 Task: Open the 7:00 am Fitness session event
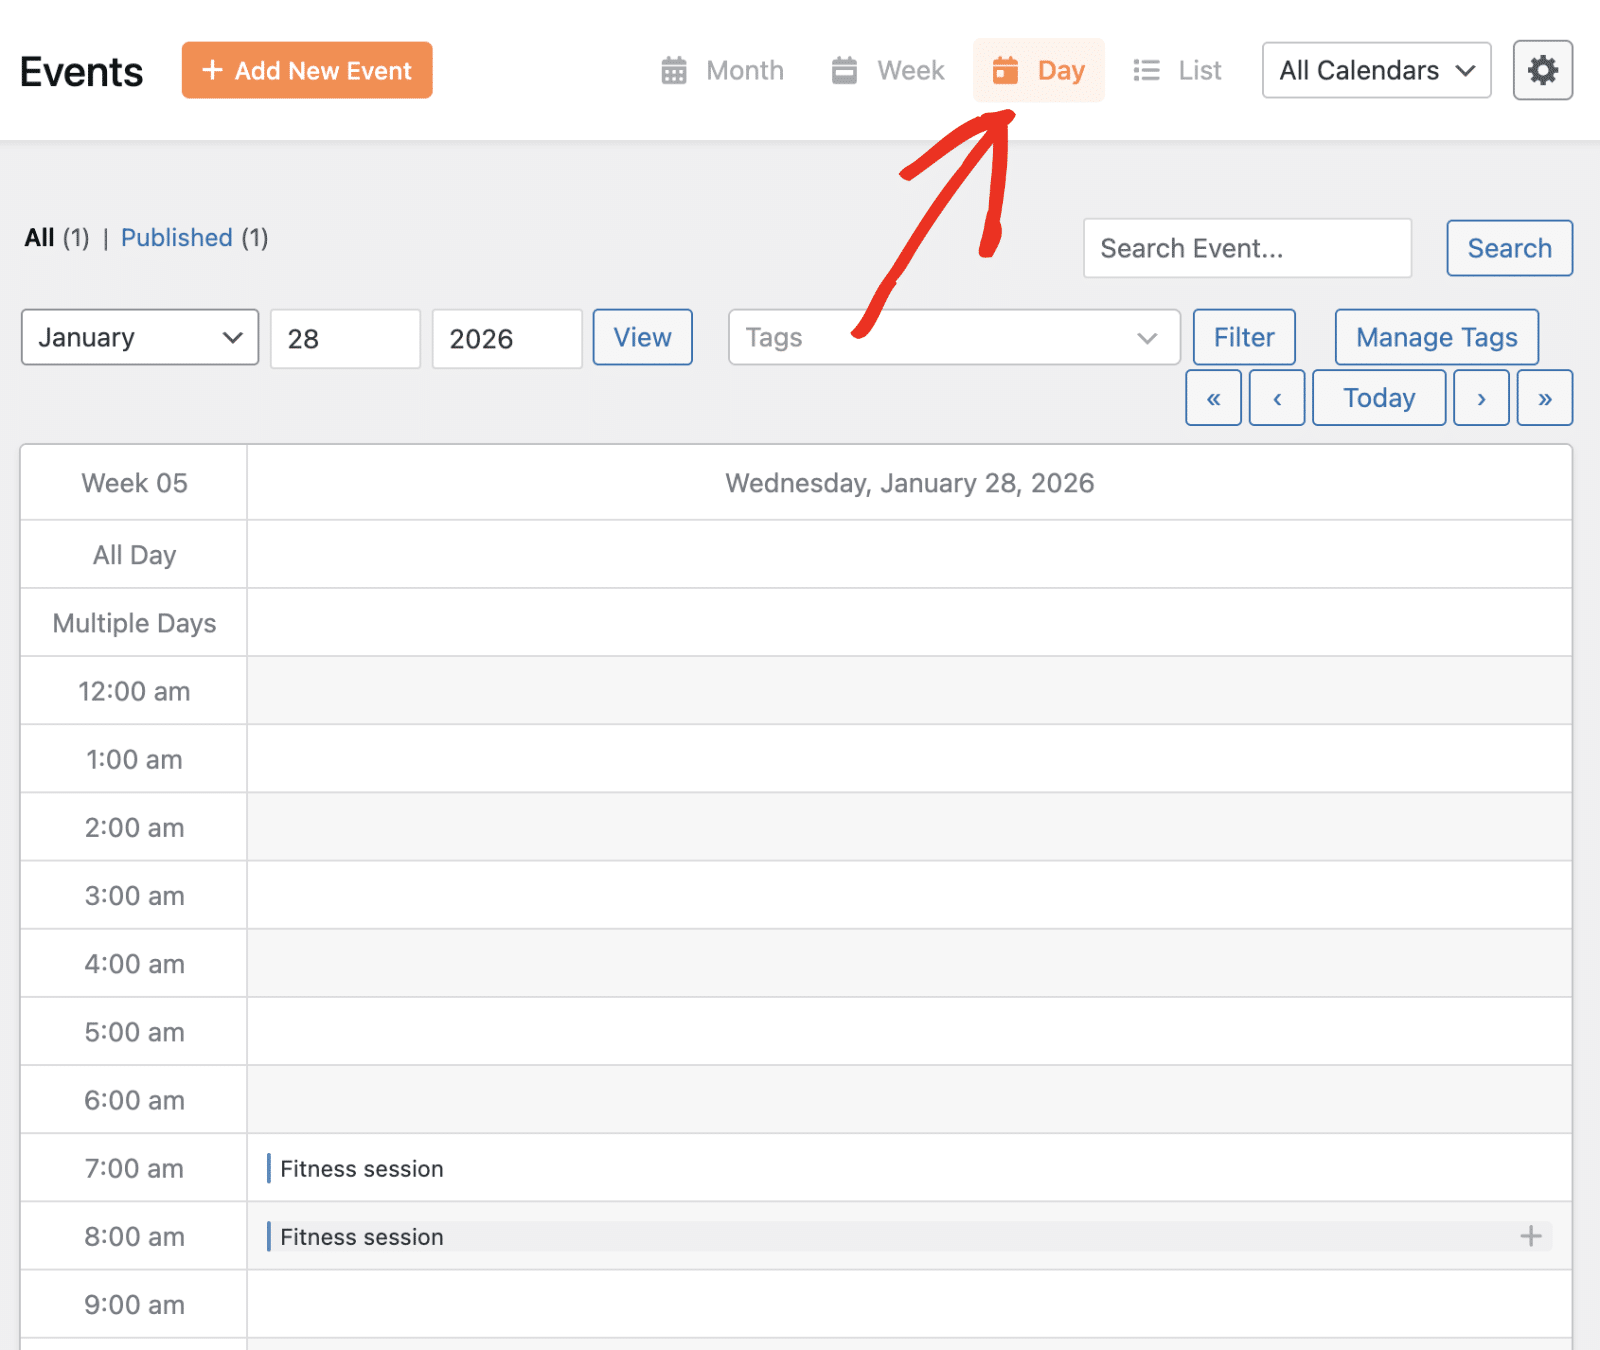point(361,1169)
